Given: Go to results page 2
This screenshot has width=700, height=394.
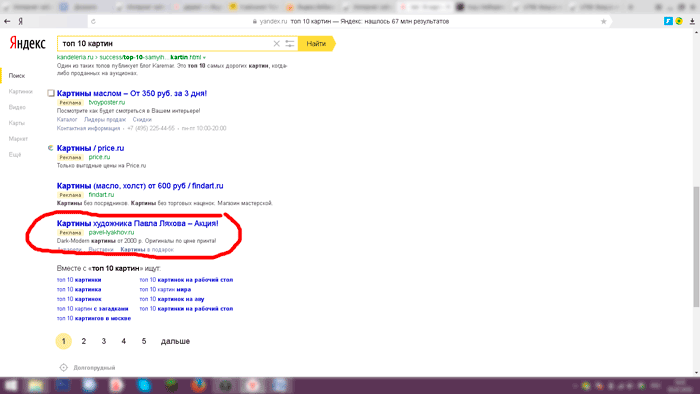Looking at the screenshot, I should (x=83, y=341).
